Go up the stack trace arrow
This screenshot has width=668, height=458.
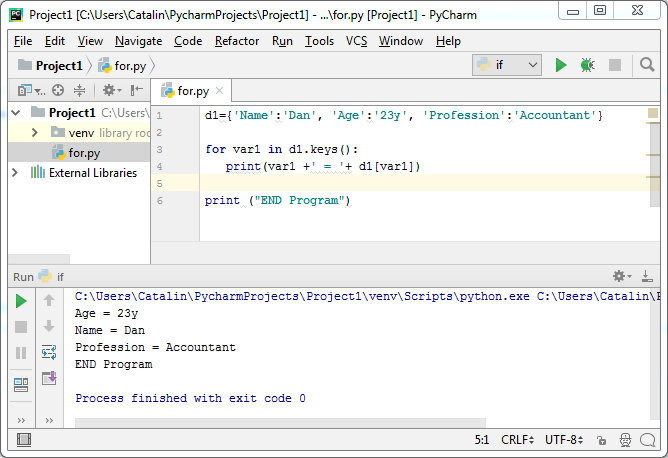pyautogui.click(x=49, y=300)
